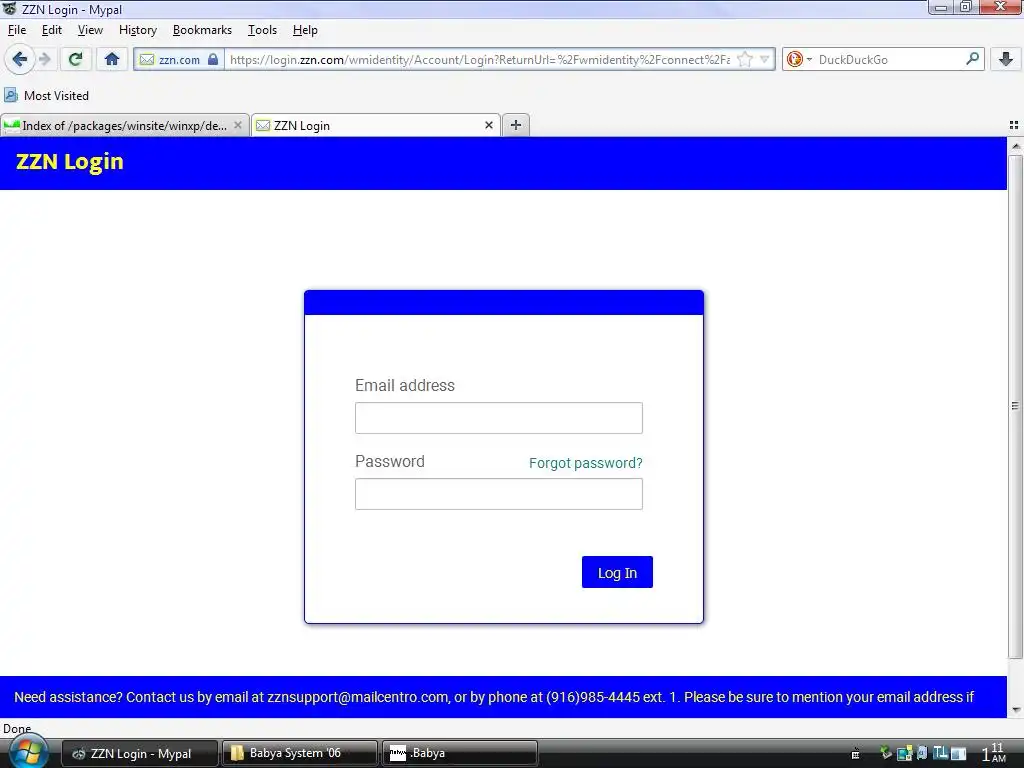Open the Downloads arrow button
This screenshot has width=1024, height=768.
1006,59
